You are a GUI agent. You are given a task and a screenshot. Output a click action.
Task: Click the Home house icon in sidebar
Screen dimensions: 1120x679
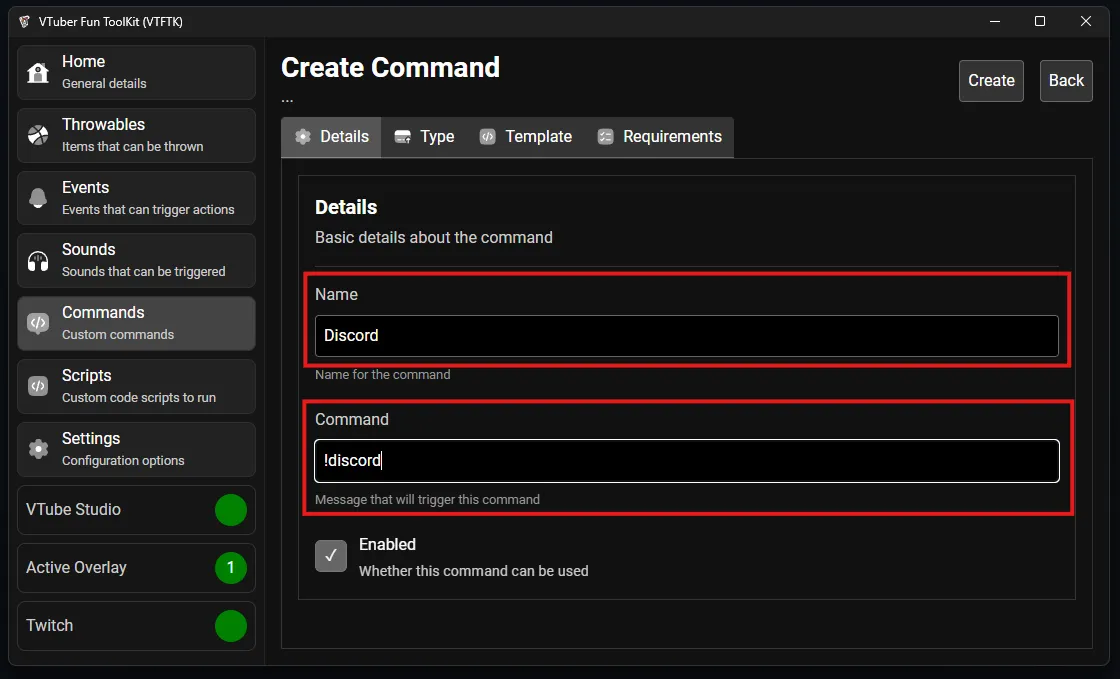tap(38, 72)
